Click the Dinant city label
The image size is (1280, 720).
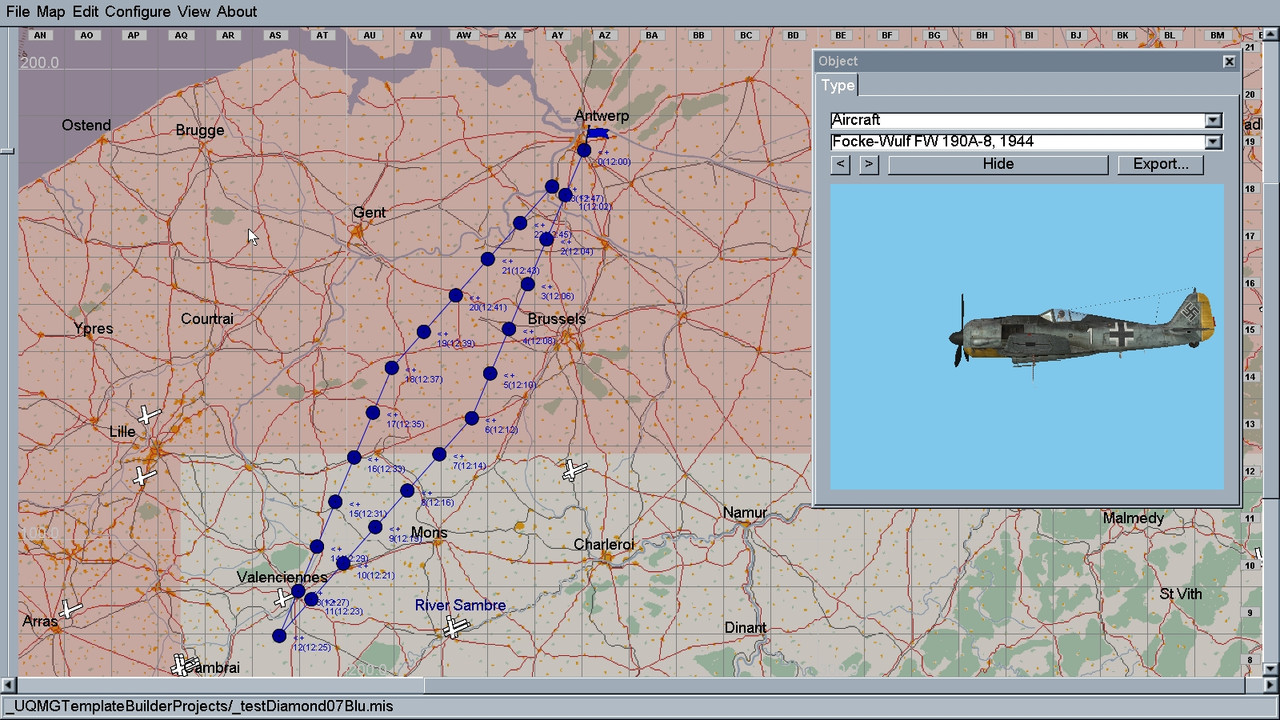745,628
